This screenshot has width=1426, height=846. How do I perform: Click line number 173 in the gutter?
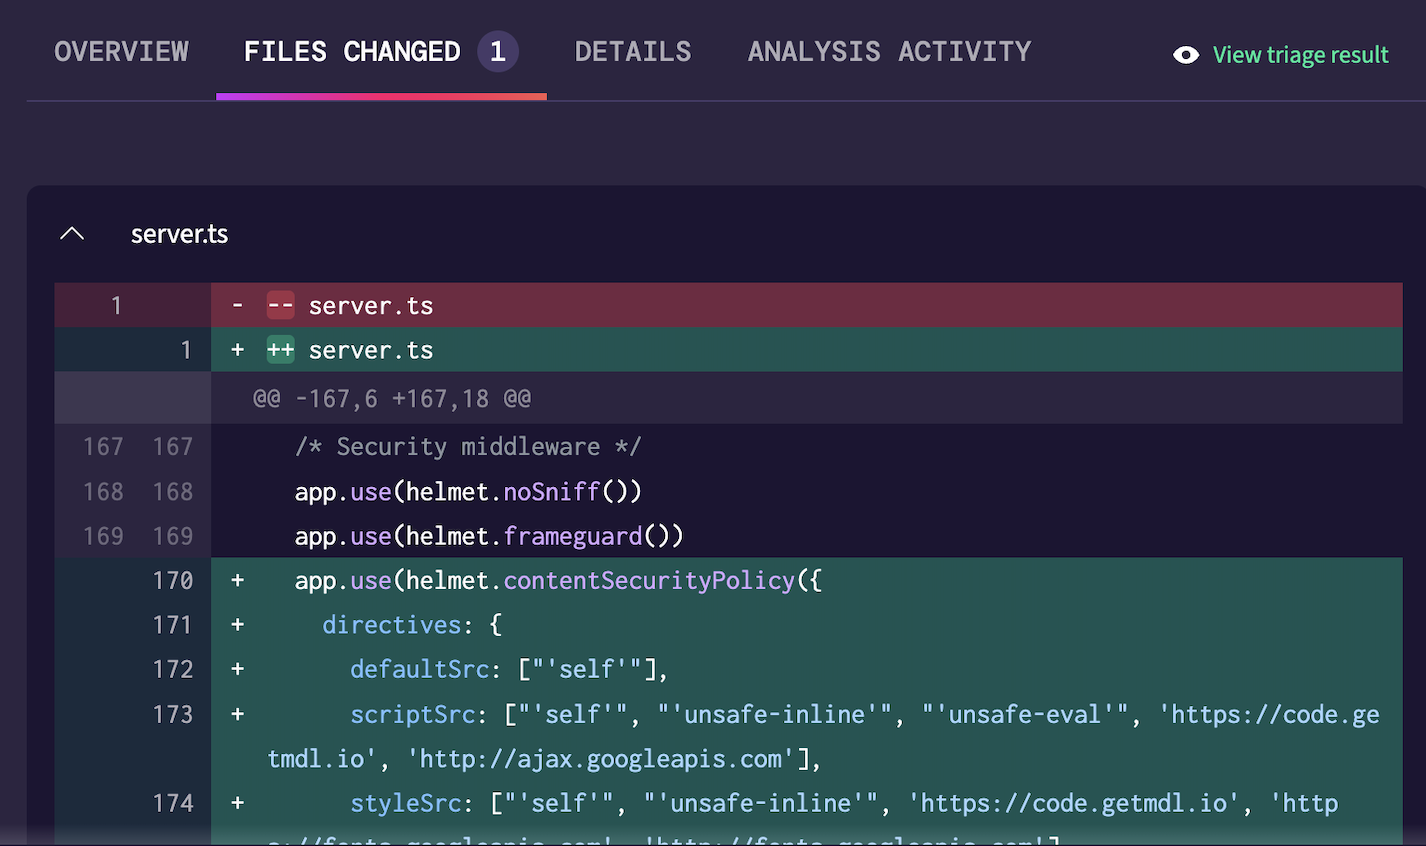click(x=172, y=714)
